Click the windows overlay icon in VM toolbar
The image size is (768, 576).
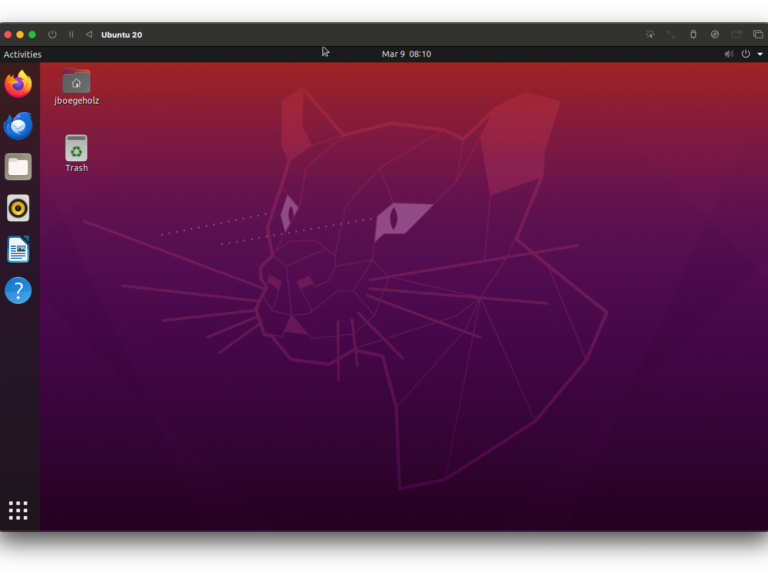[x=758, y=34]
